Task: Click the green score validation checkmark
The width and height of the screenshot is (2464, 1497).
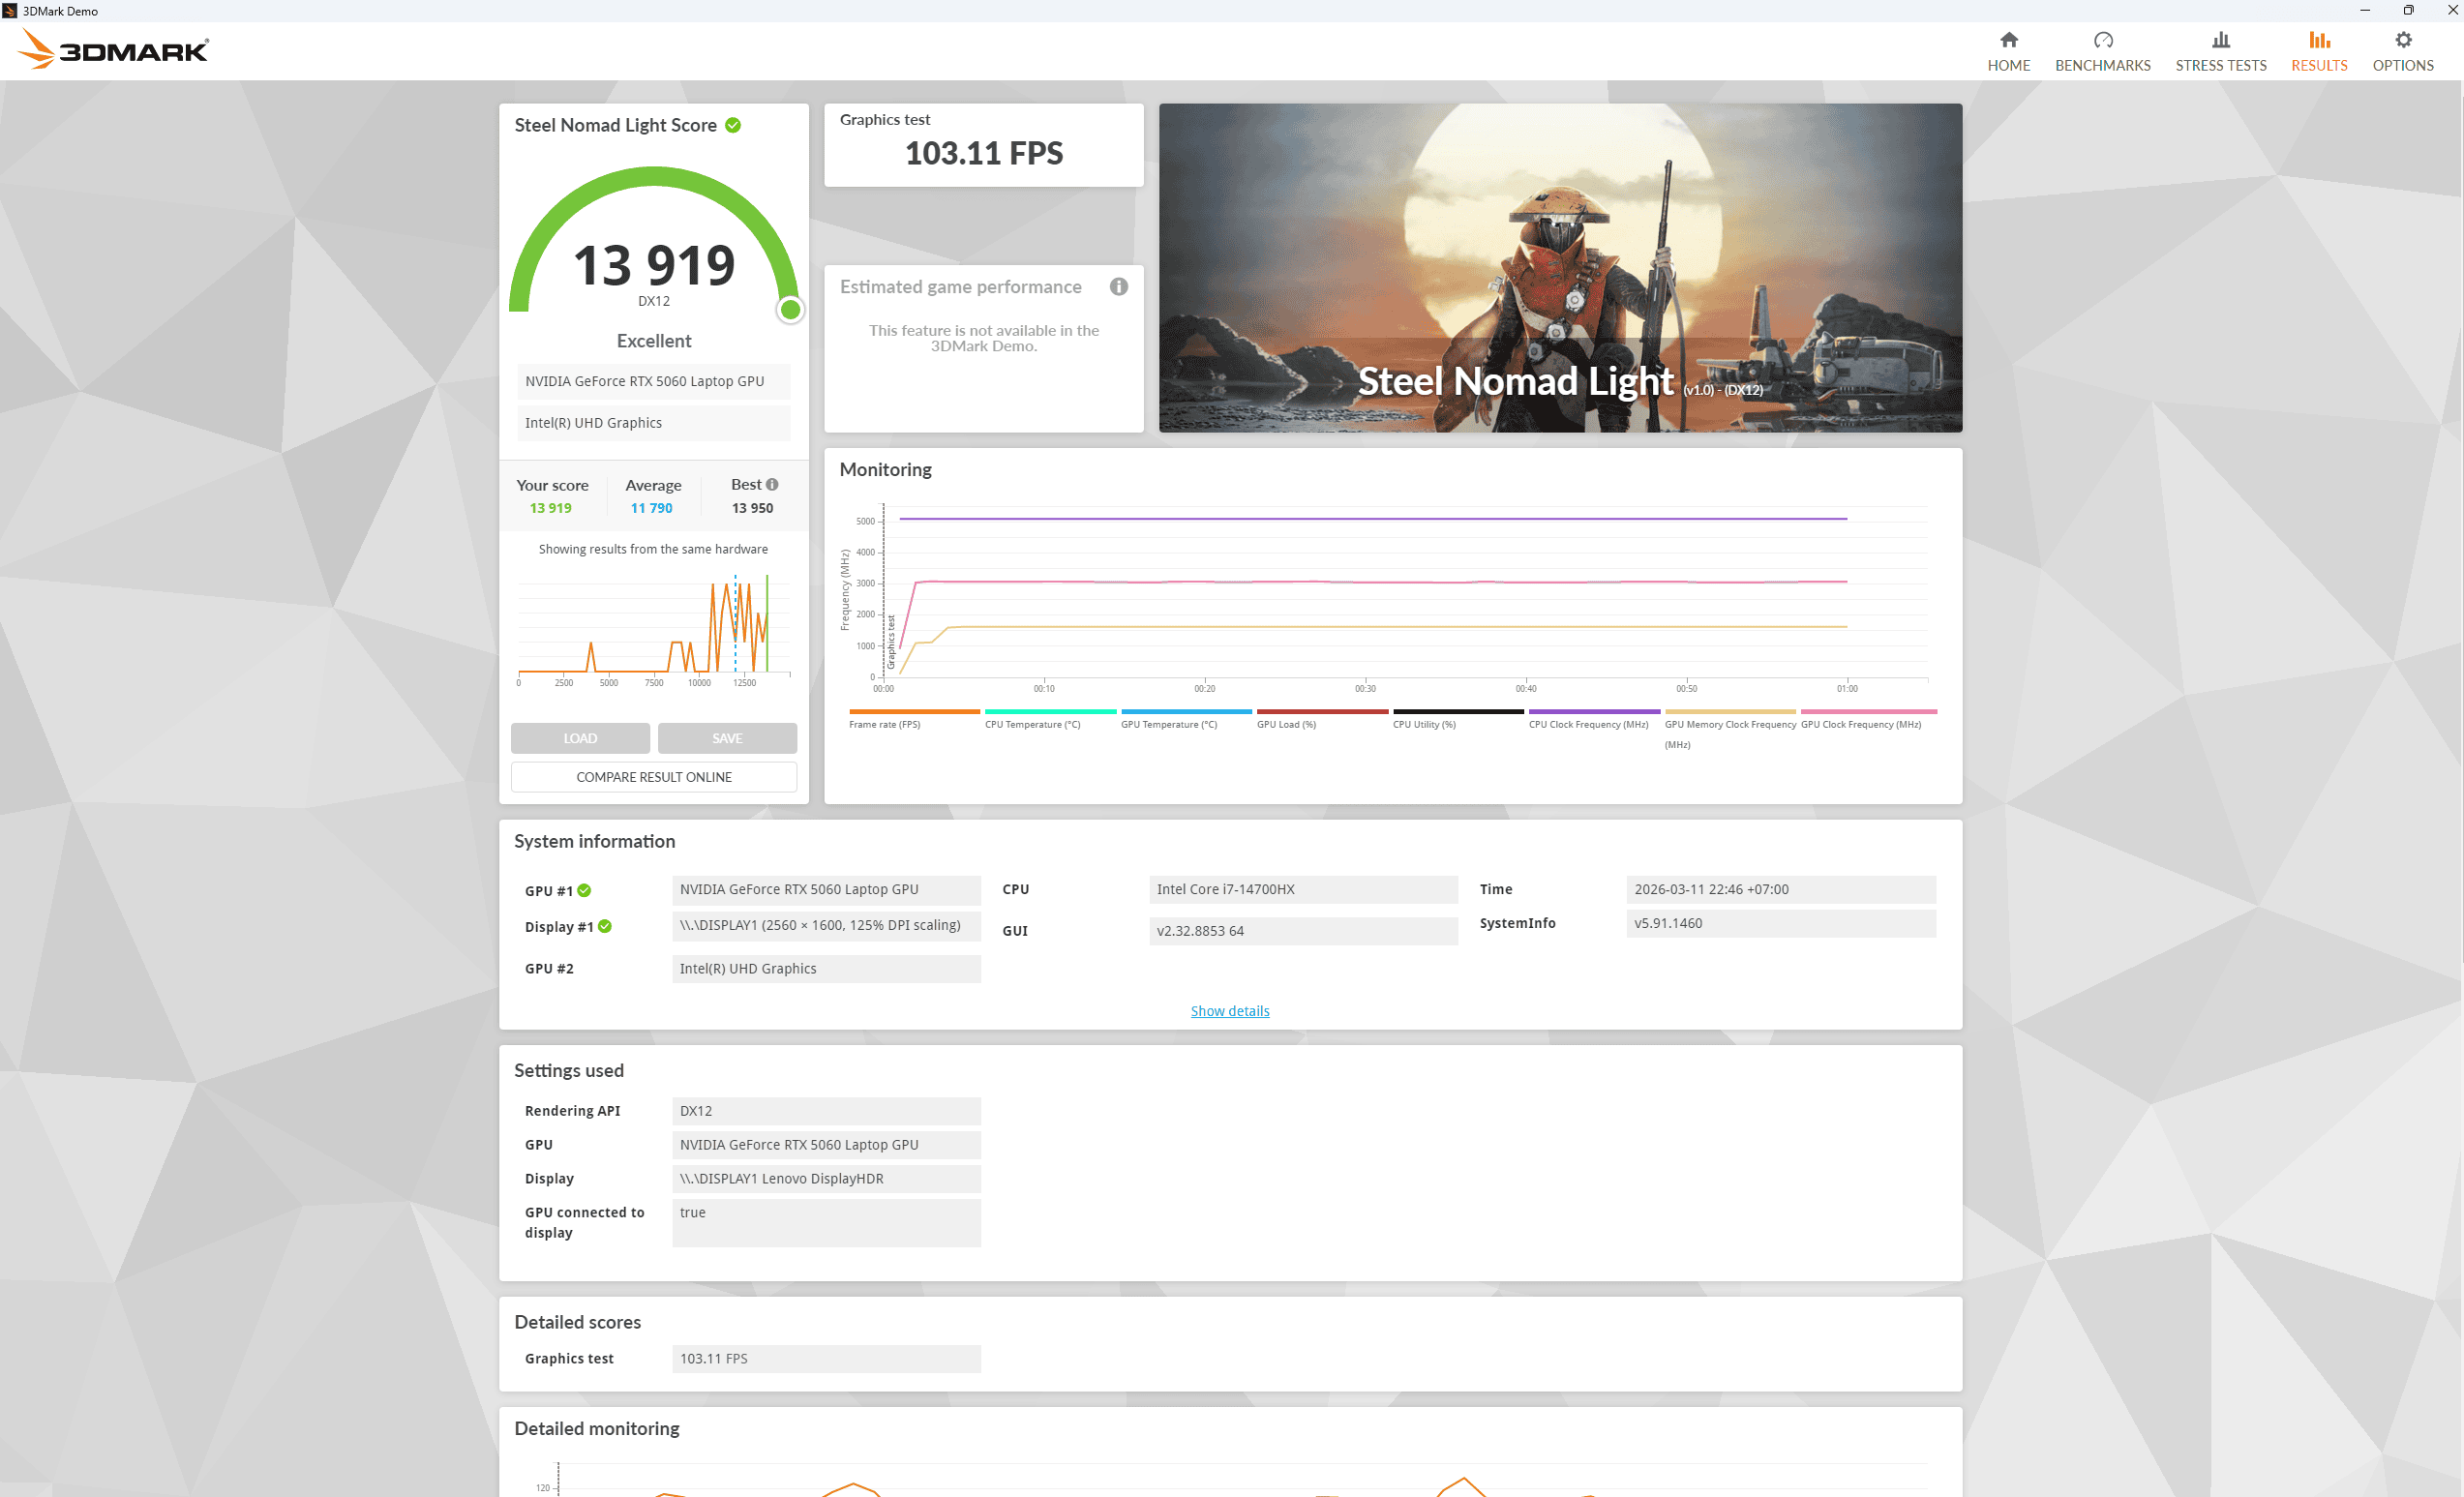Action: 733,125
